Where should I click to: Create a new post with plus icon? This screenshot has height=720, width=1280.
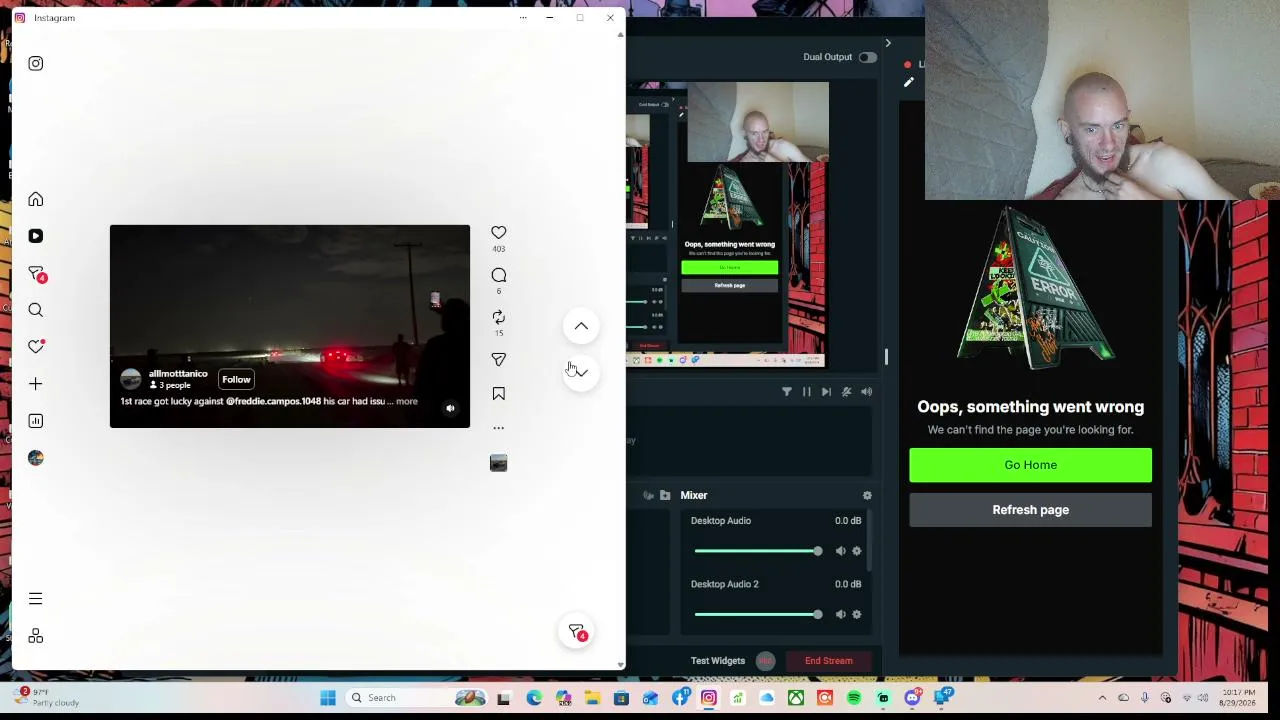(x=36, y=384)
